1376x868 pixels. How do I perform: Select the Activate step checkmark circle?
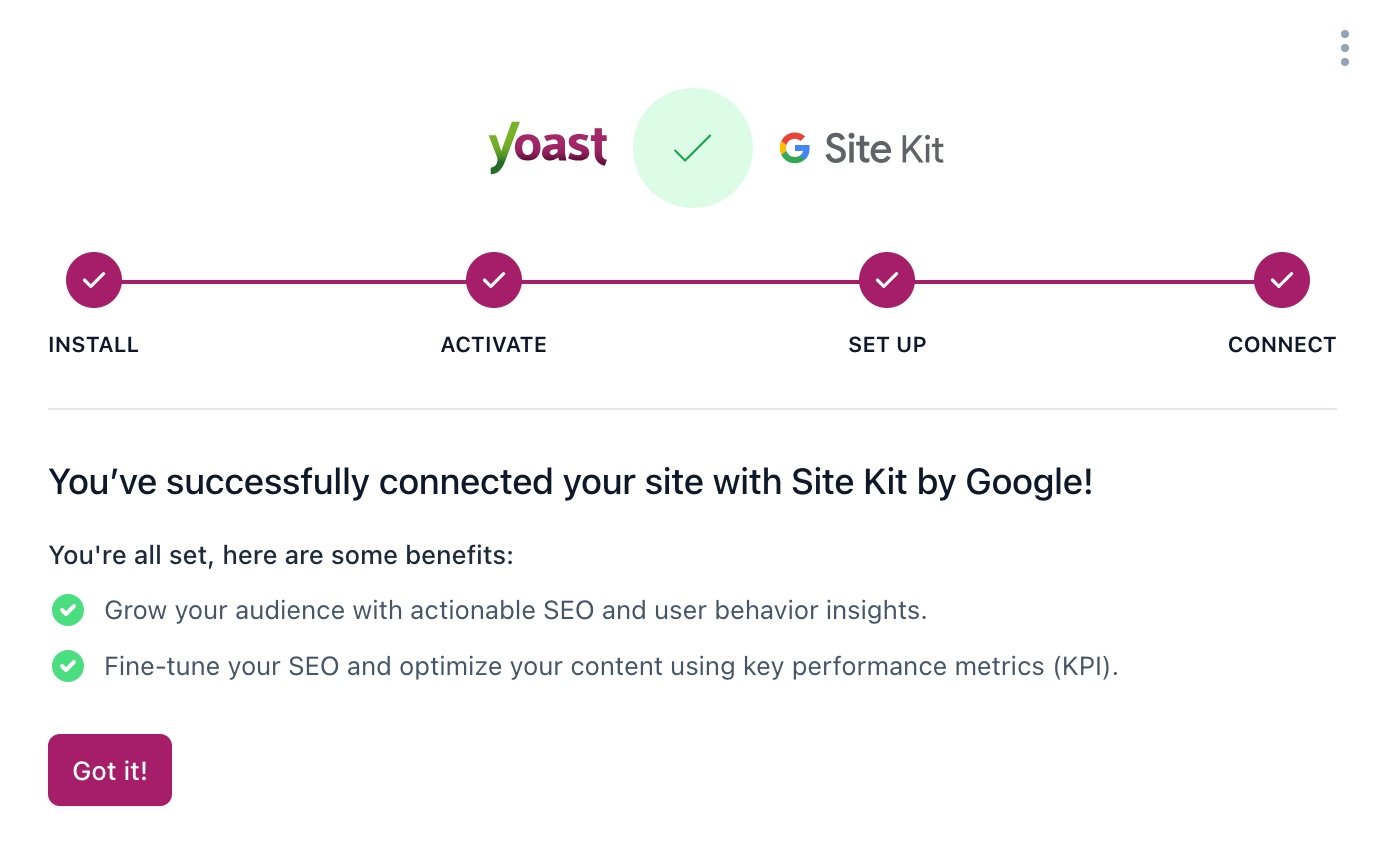(494, 281)
